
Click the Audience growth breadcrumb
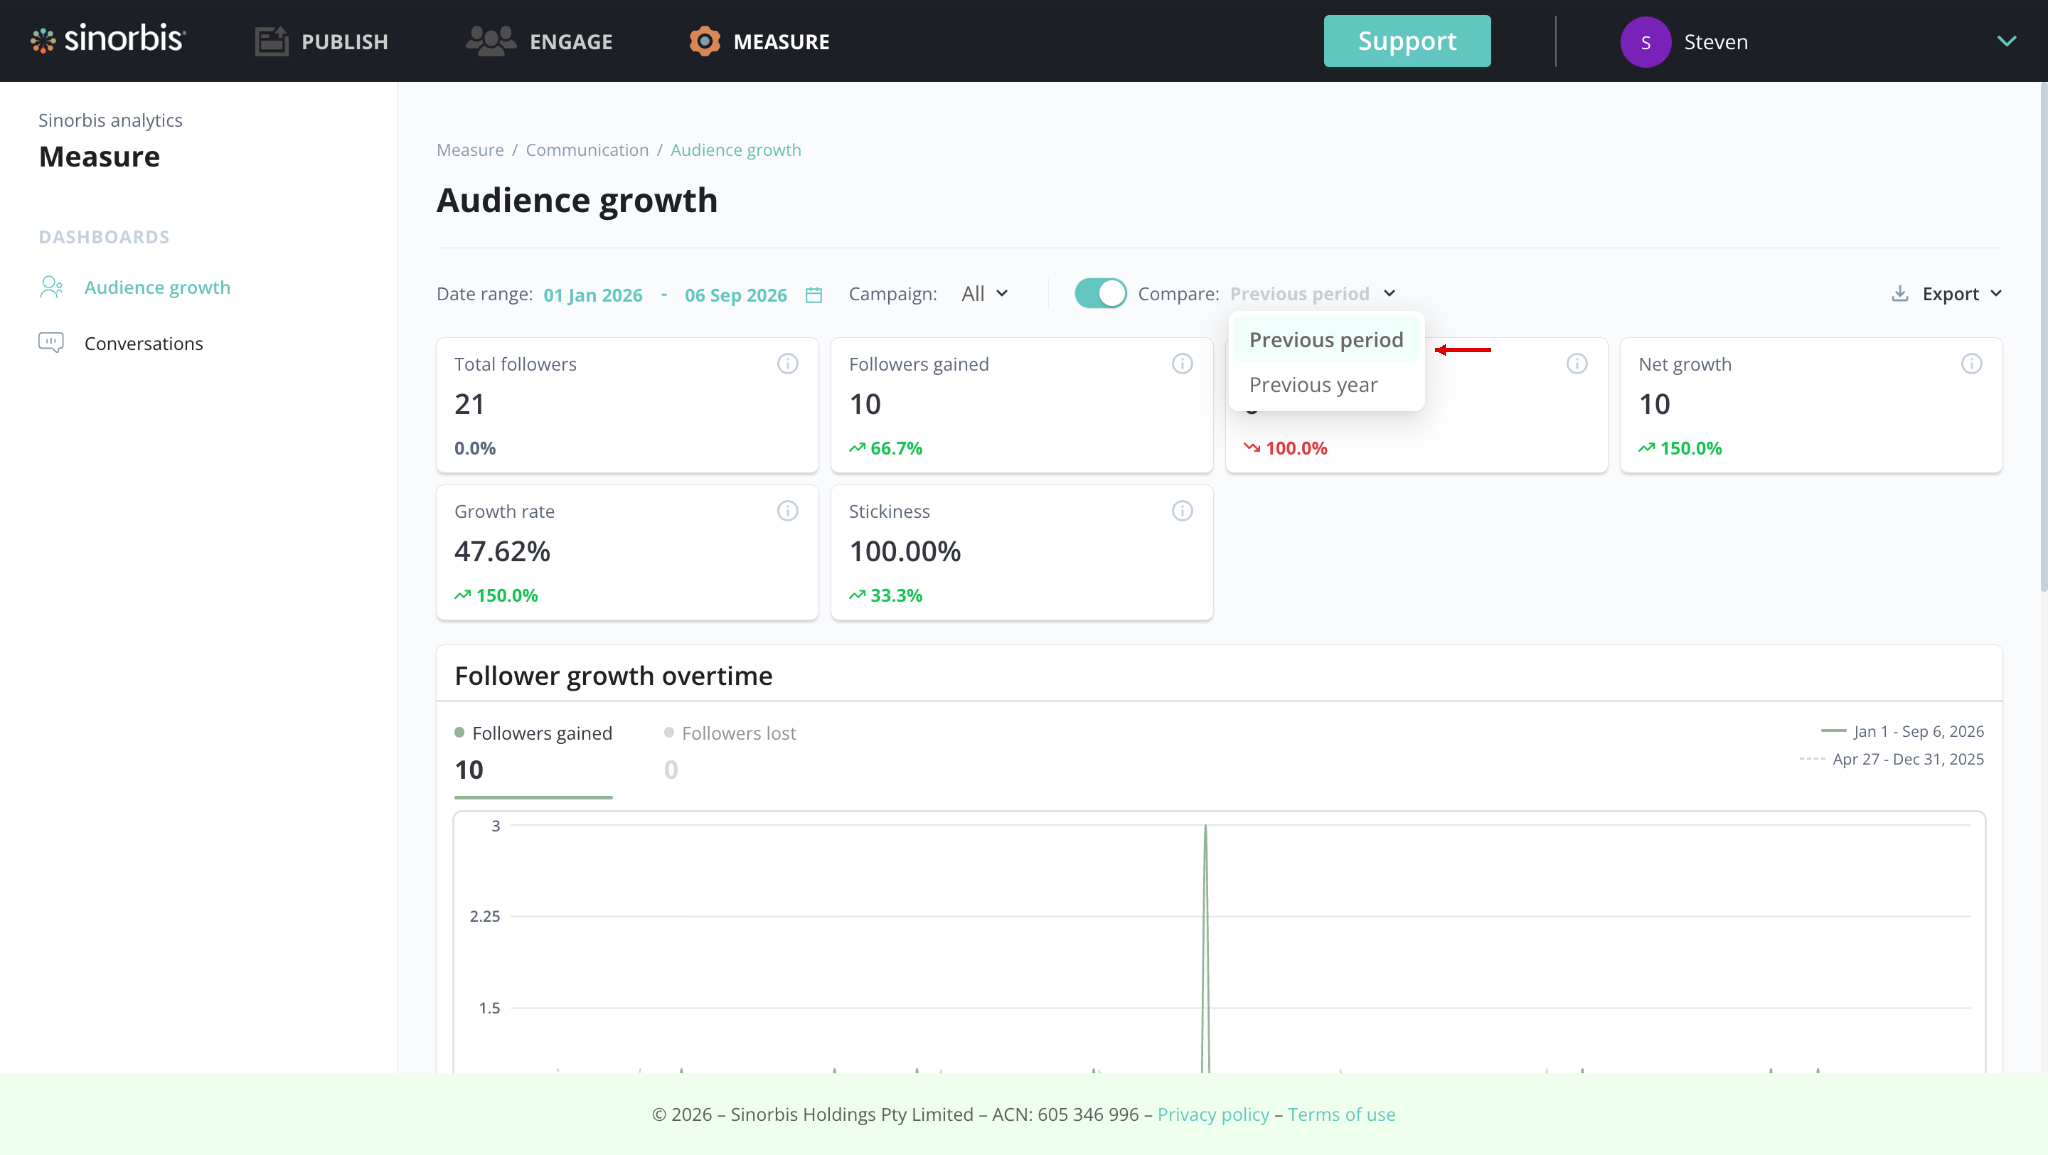click(736, 150)
